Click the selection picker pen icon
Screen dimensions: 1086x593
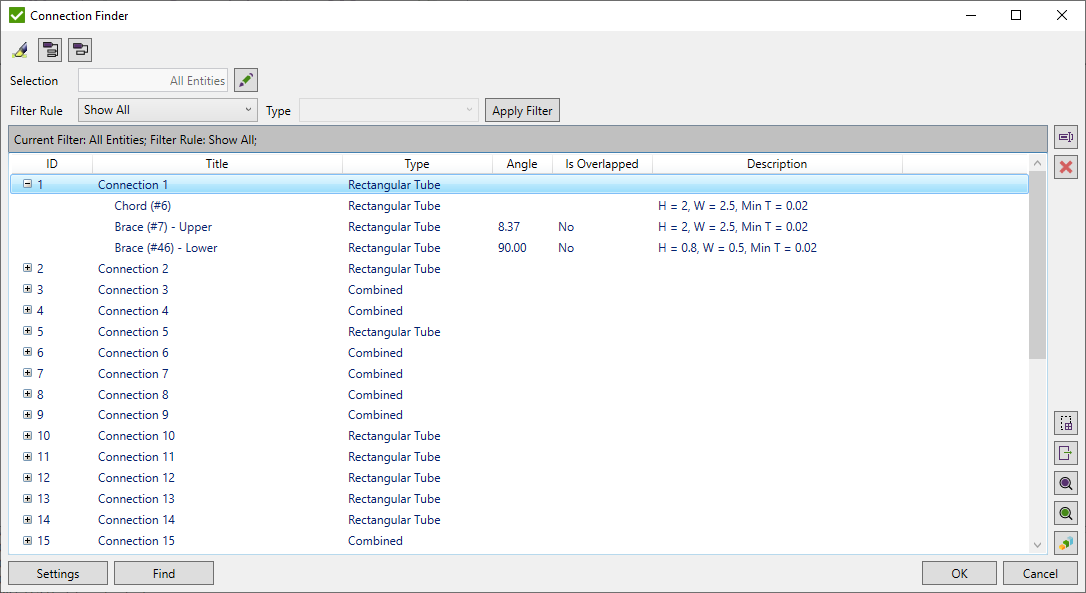[x=245, y=80]
